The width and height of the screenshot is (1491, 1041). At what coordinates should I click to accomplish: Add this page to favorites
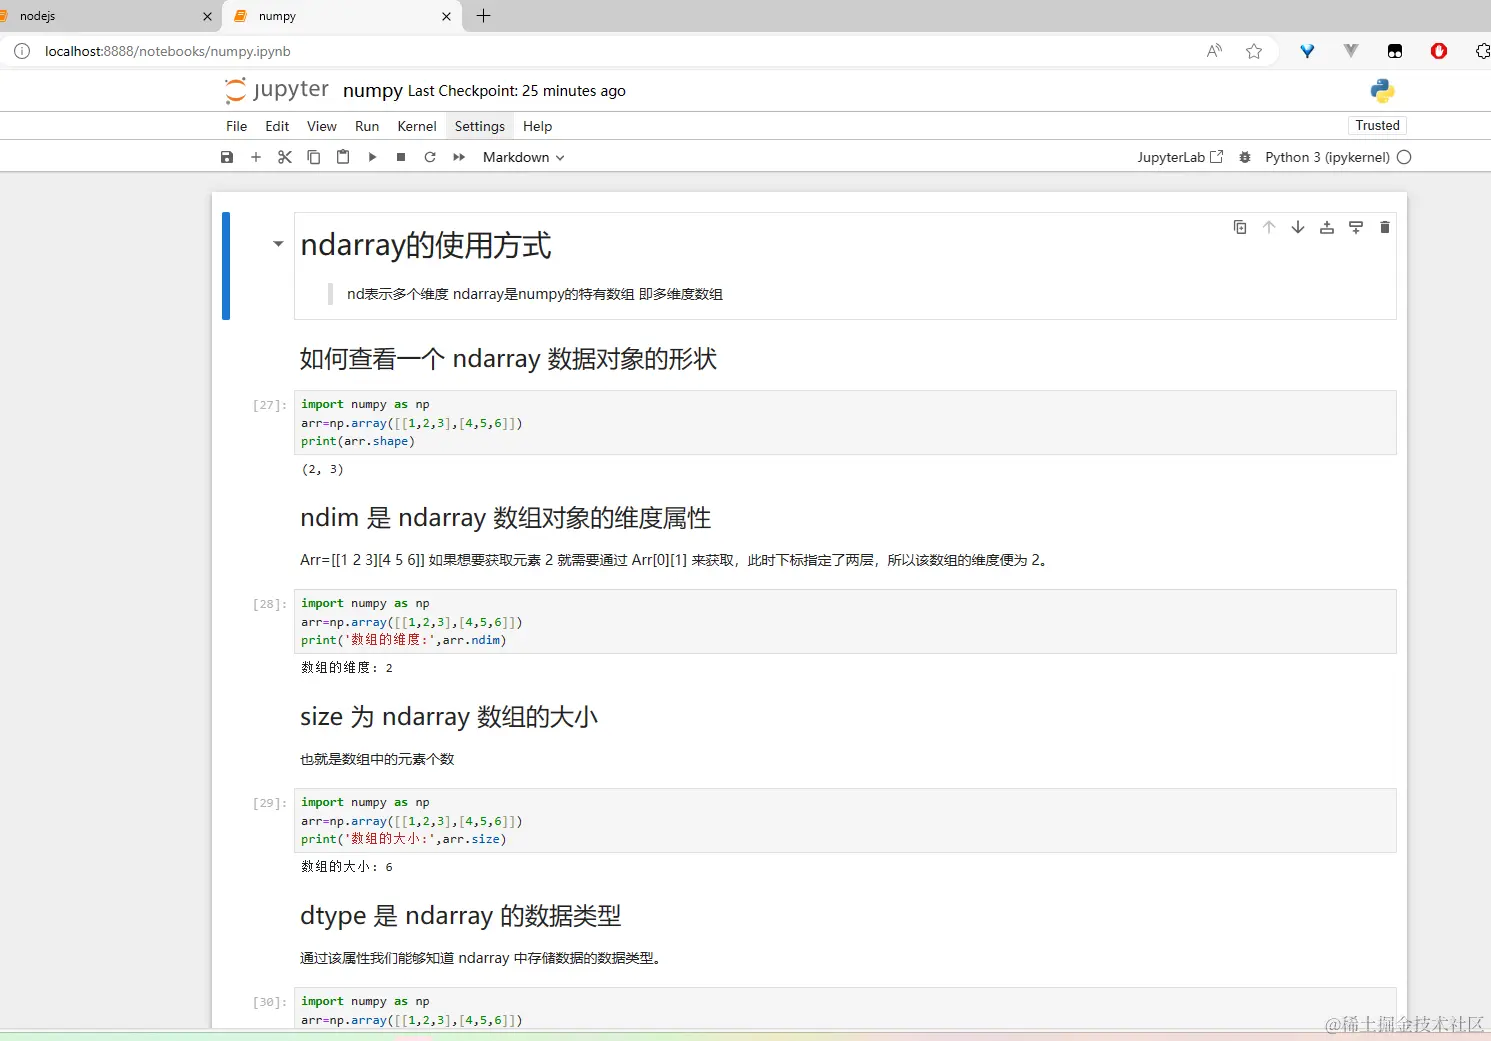[1254, 51]
